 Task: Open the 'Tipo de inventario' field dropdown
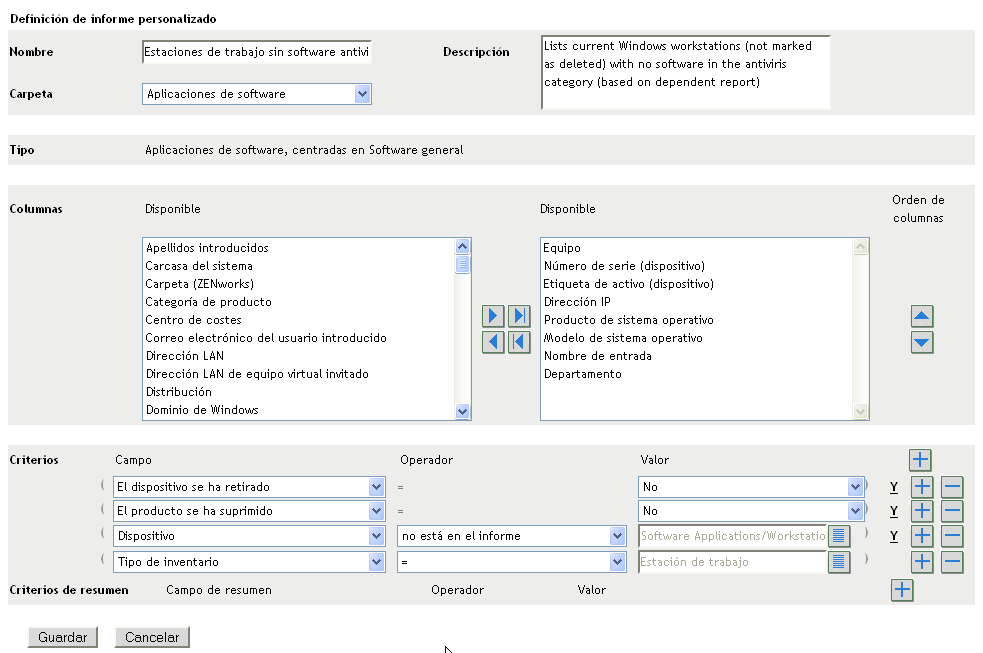(376, 562)
